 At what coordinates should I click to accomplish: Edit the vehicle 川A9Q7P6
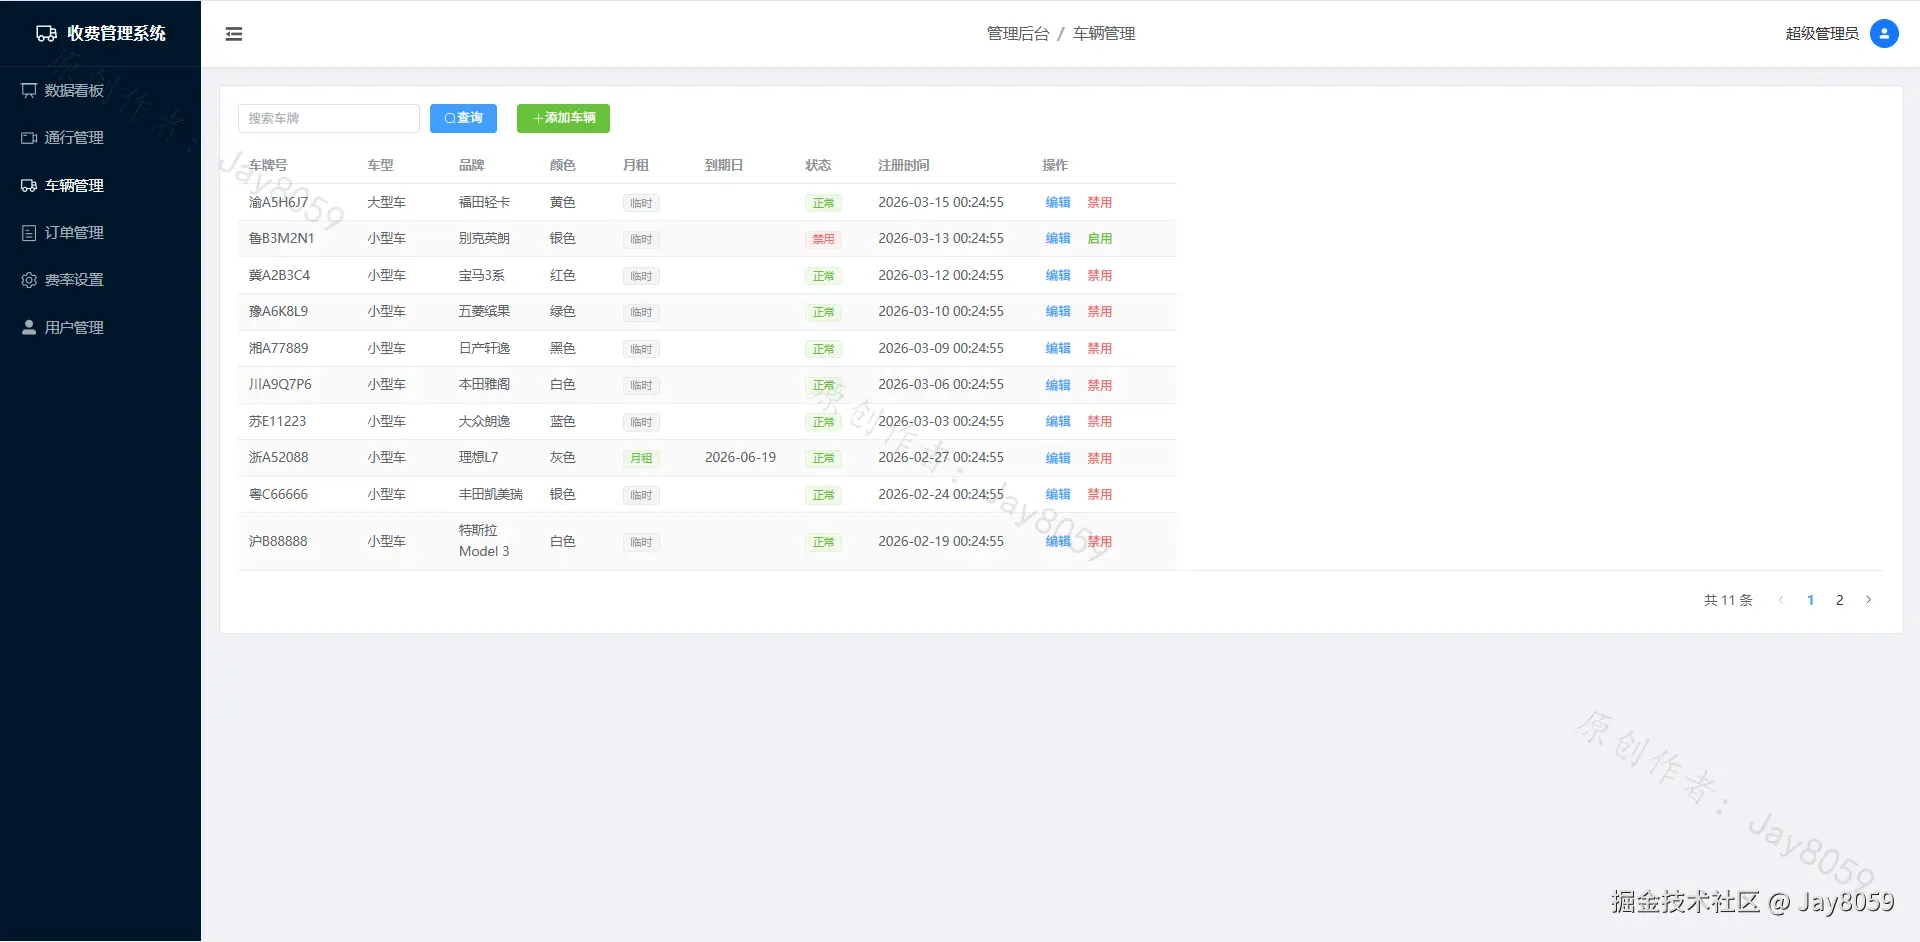tap(1058, 385)
